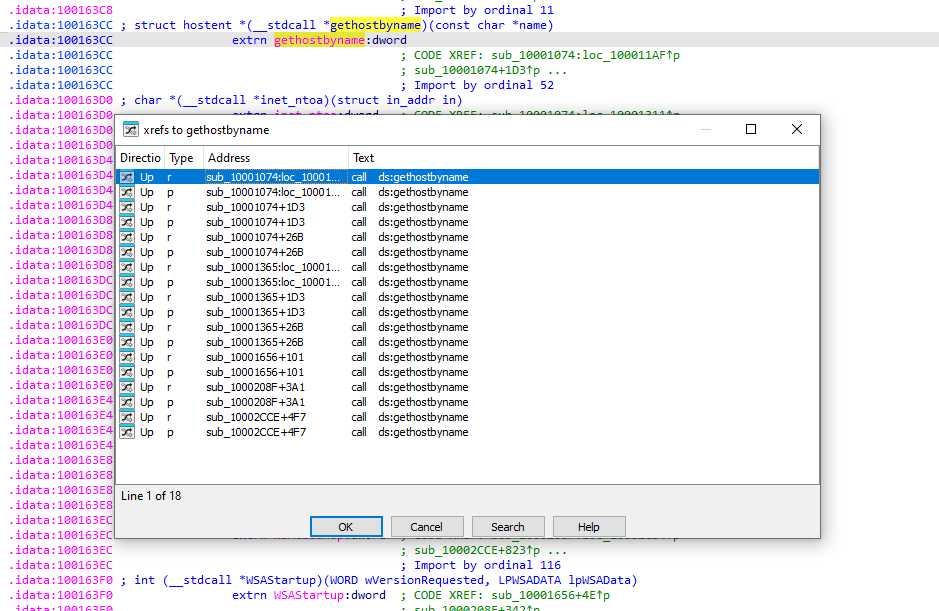The image size is (939, 611).
Task: Sort the list by Directio column header
Action: [x=140, y=158]
